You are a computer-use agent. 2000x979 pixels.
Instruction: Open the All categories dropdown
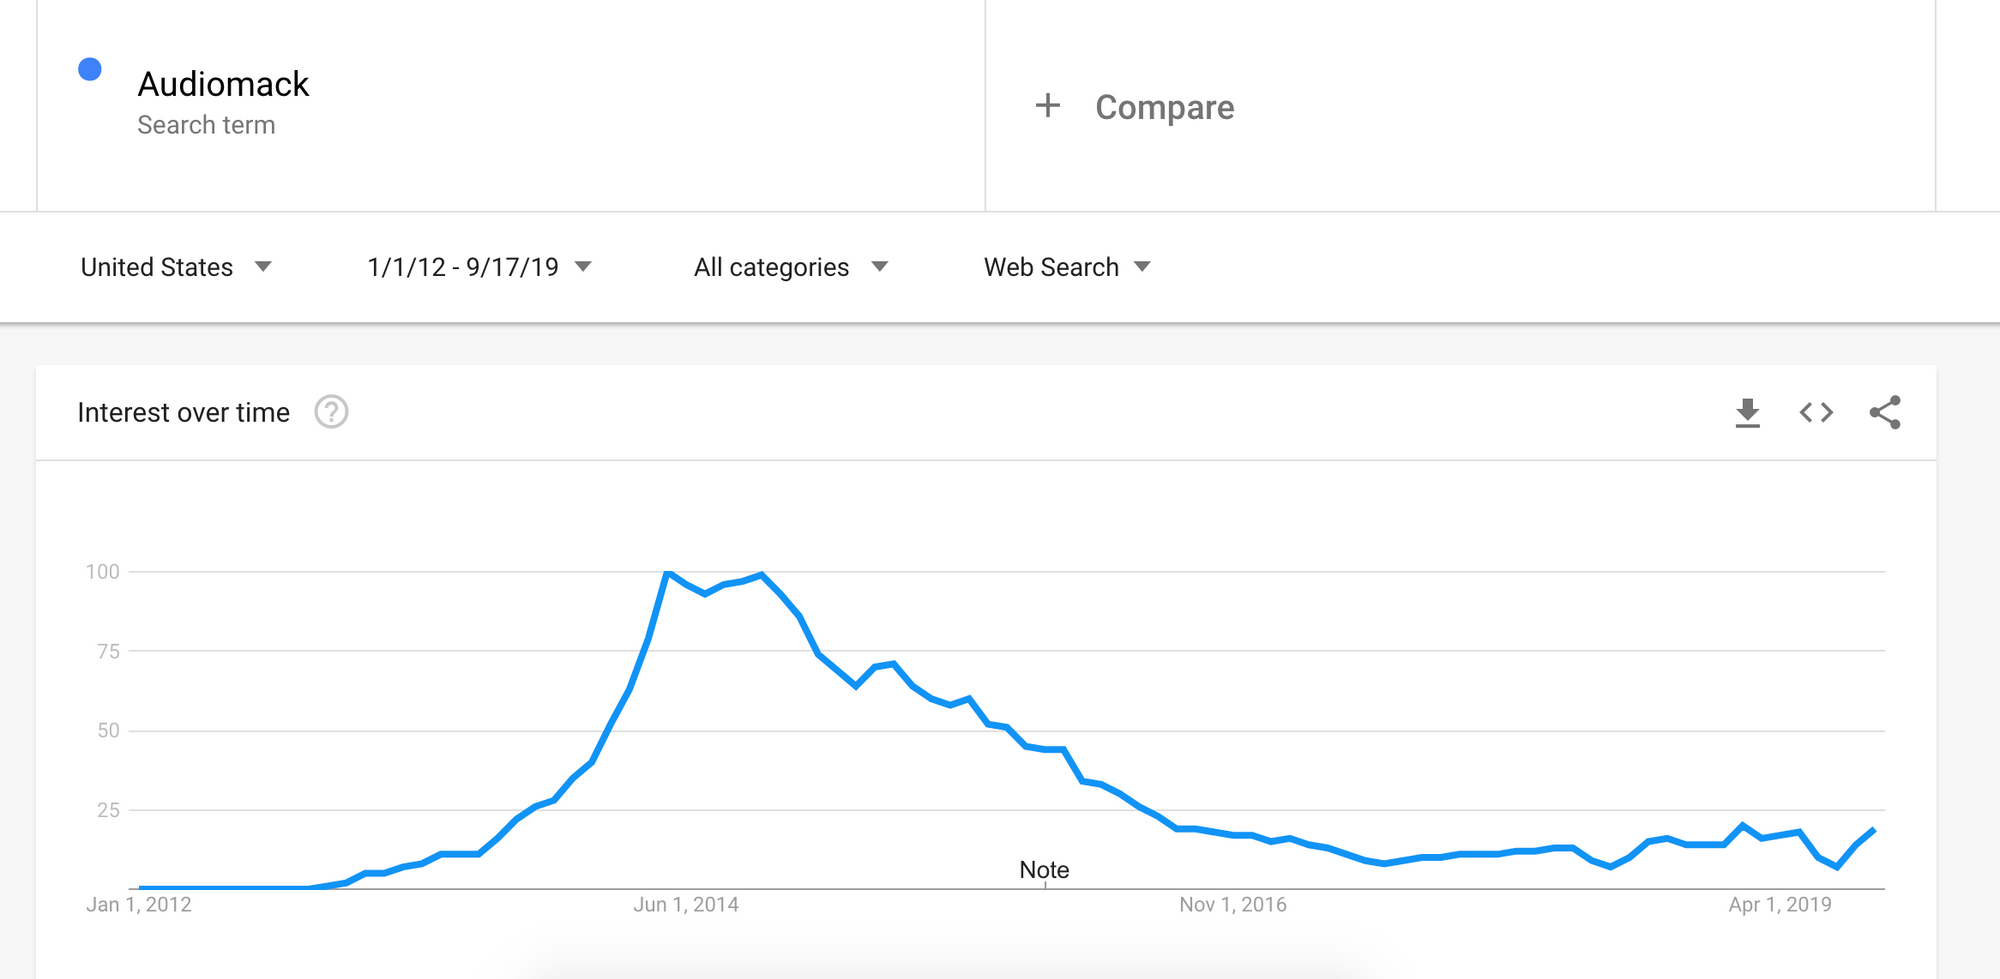point(790,267)
